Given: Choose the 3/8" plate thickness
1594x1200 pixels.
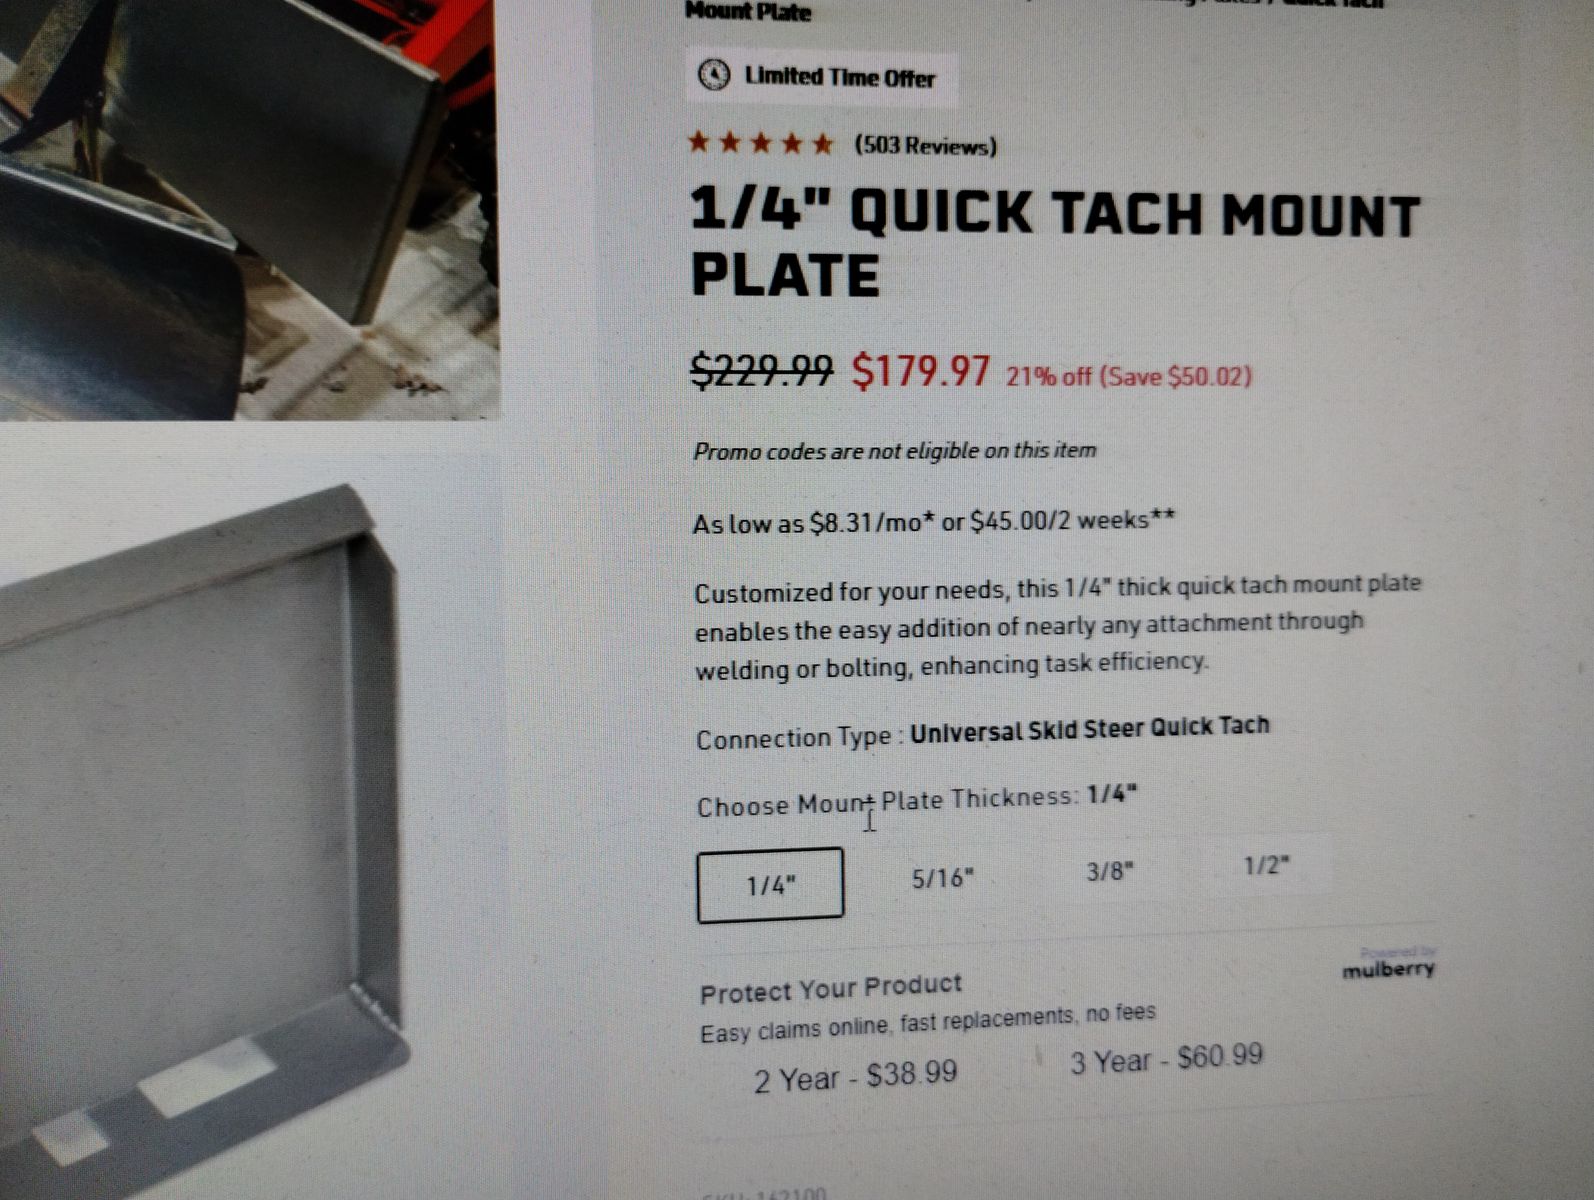Looking at the screenshot, I should point(1110,872).
